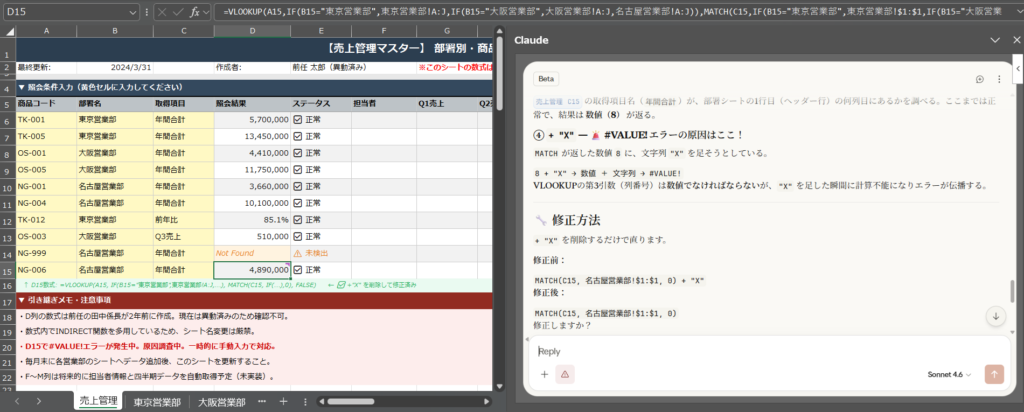Screen dimensions: 1024x412
Task: Open the formula bar options dots
Action: 146,12
